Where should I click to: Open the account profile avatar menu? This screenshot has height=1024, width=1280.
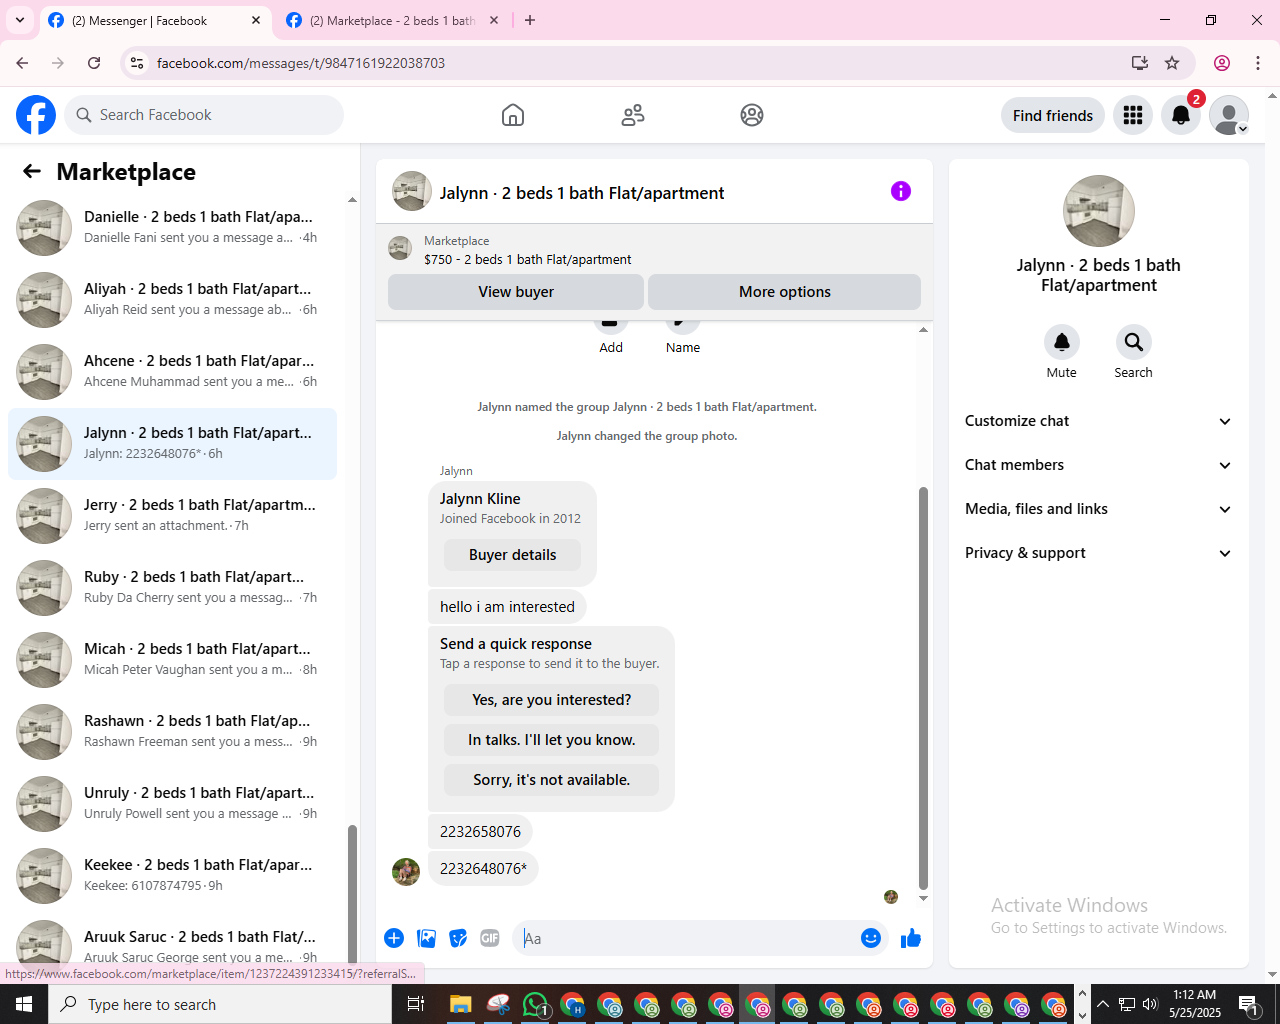(1229, 115)
